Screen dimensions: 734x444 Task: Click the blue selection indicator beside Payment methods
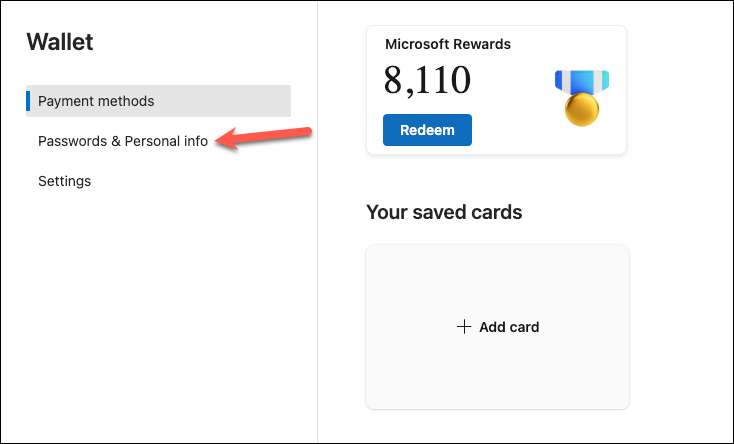[28, 101]
